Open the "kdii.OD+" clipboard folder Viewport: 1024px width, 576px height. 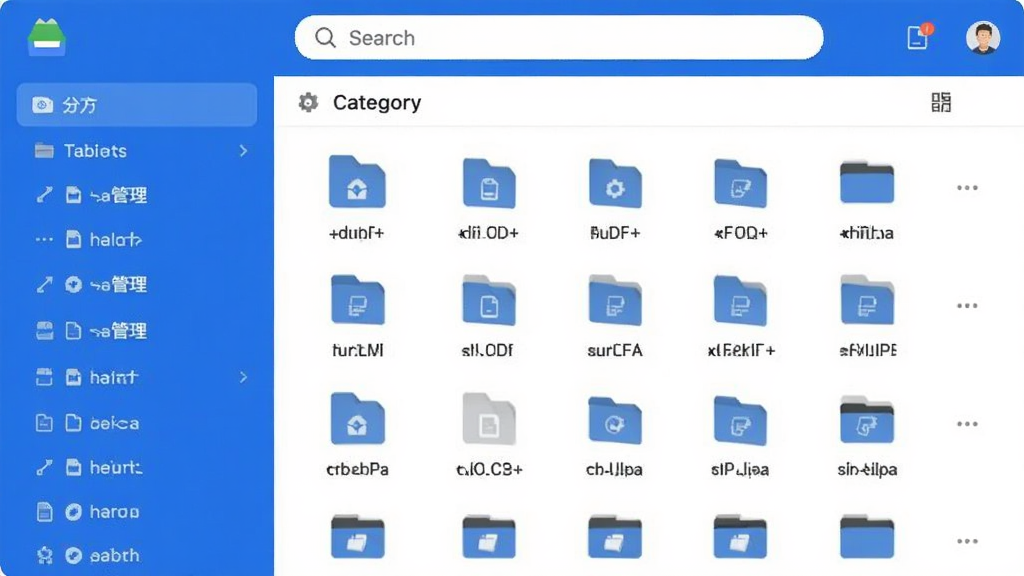pyautogui.click(x=489, y=184)
